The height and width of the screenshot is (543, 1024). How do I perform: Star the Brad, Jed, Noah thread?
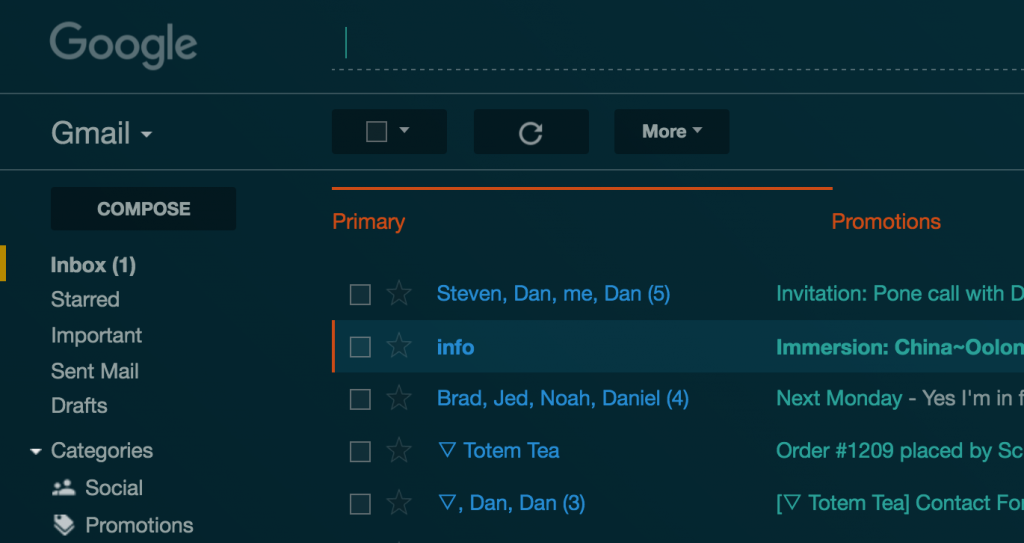pos(398,399)
